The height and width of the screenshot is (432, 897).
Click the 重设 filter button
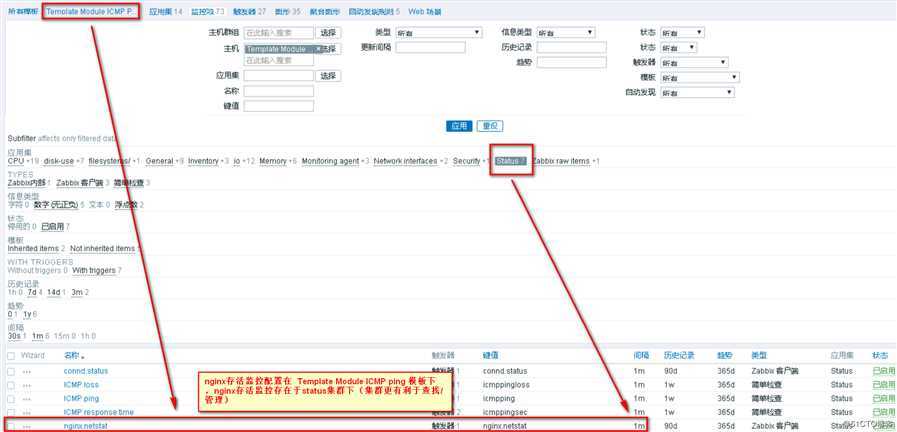pos(490,126)
